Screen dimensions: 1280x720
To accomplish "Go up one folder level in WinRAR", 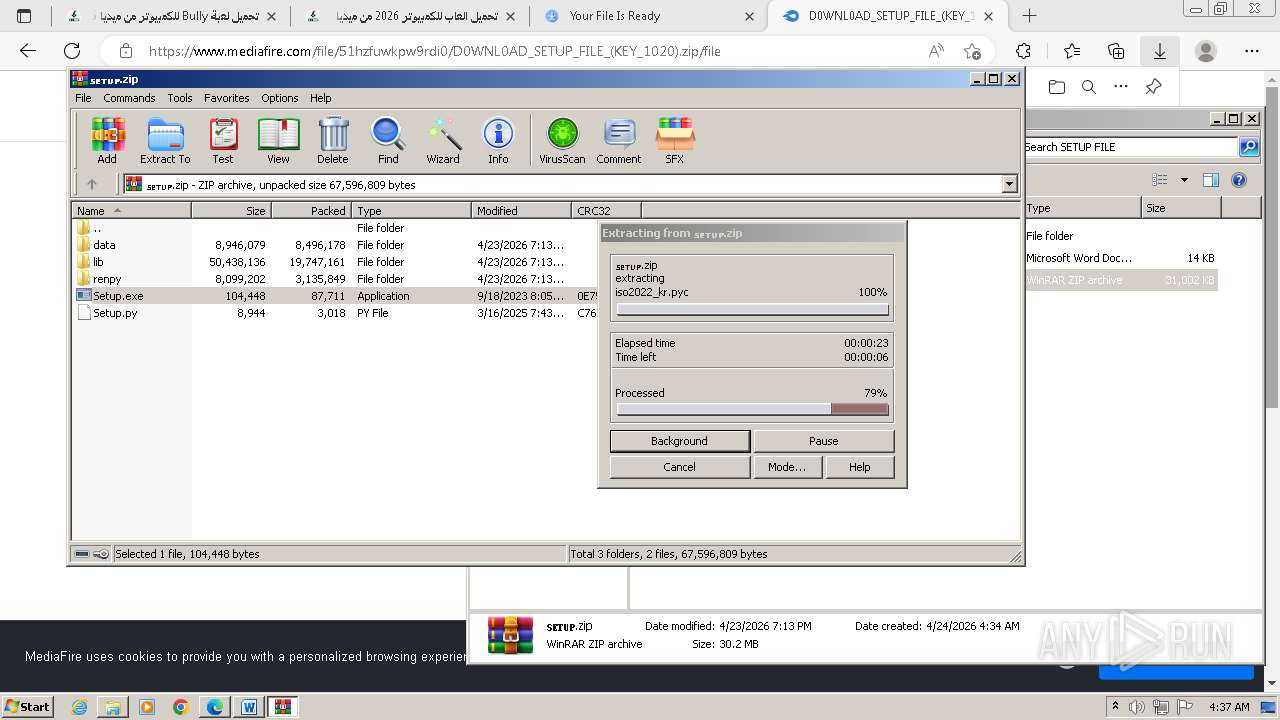I will (92, 184).
